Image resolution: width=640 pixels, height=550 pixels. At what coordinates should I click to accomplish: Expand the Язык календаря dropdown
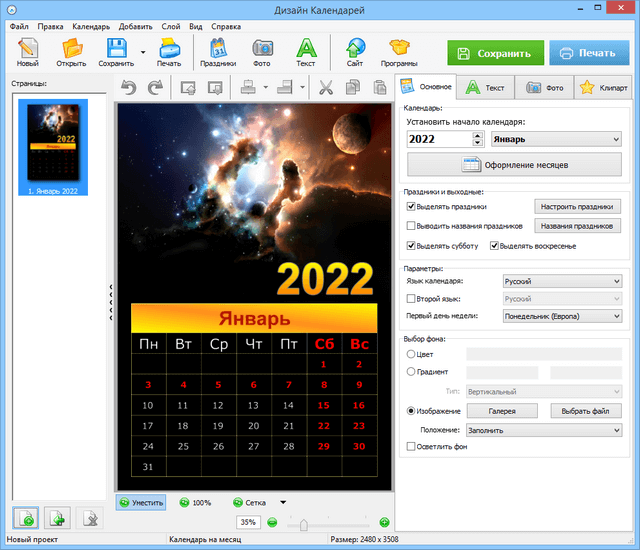point(561,282)
